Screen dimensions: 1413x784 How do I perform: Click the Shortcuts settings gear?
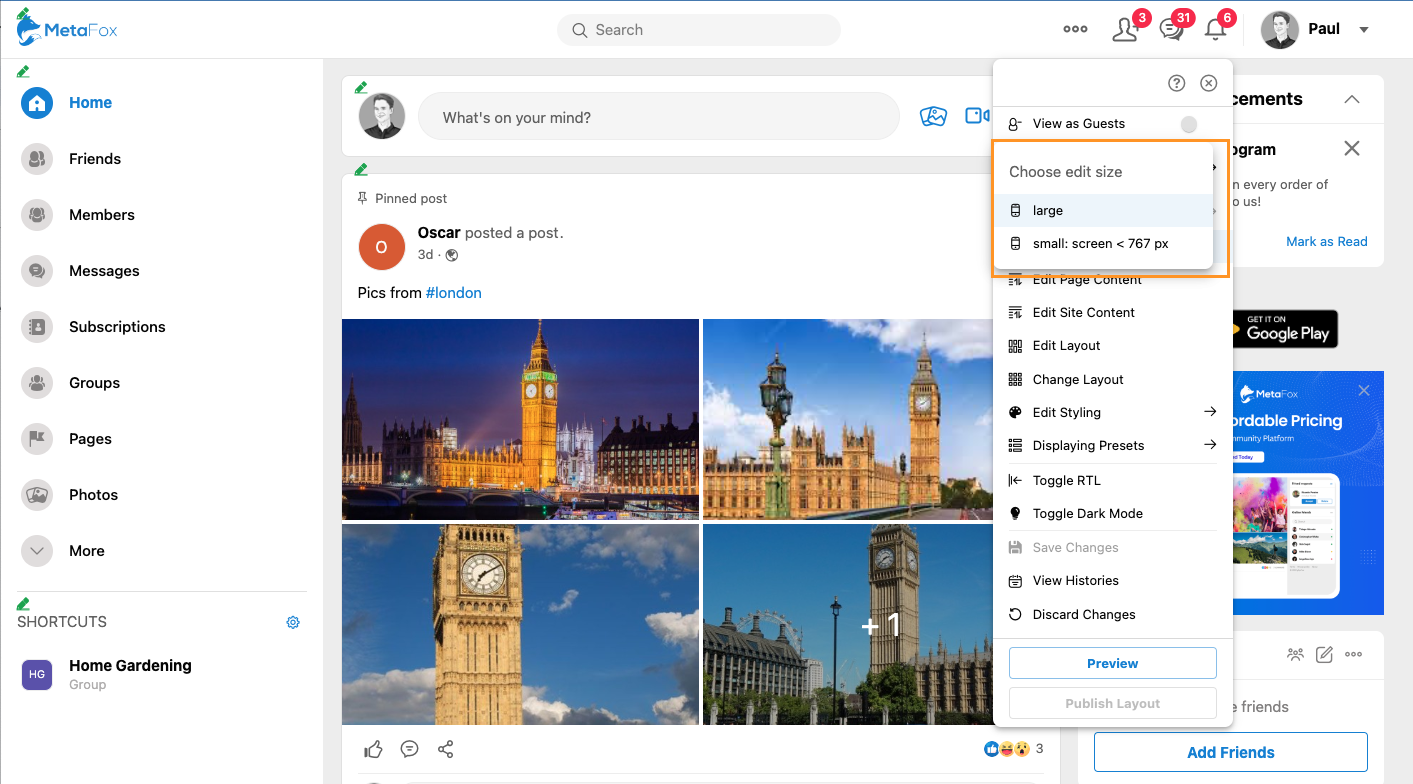293,622
